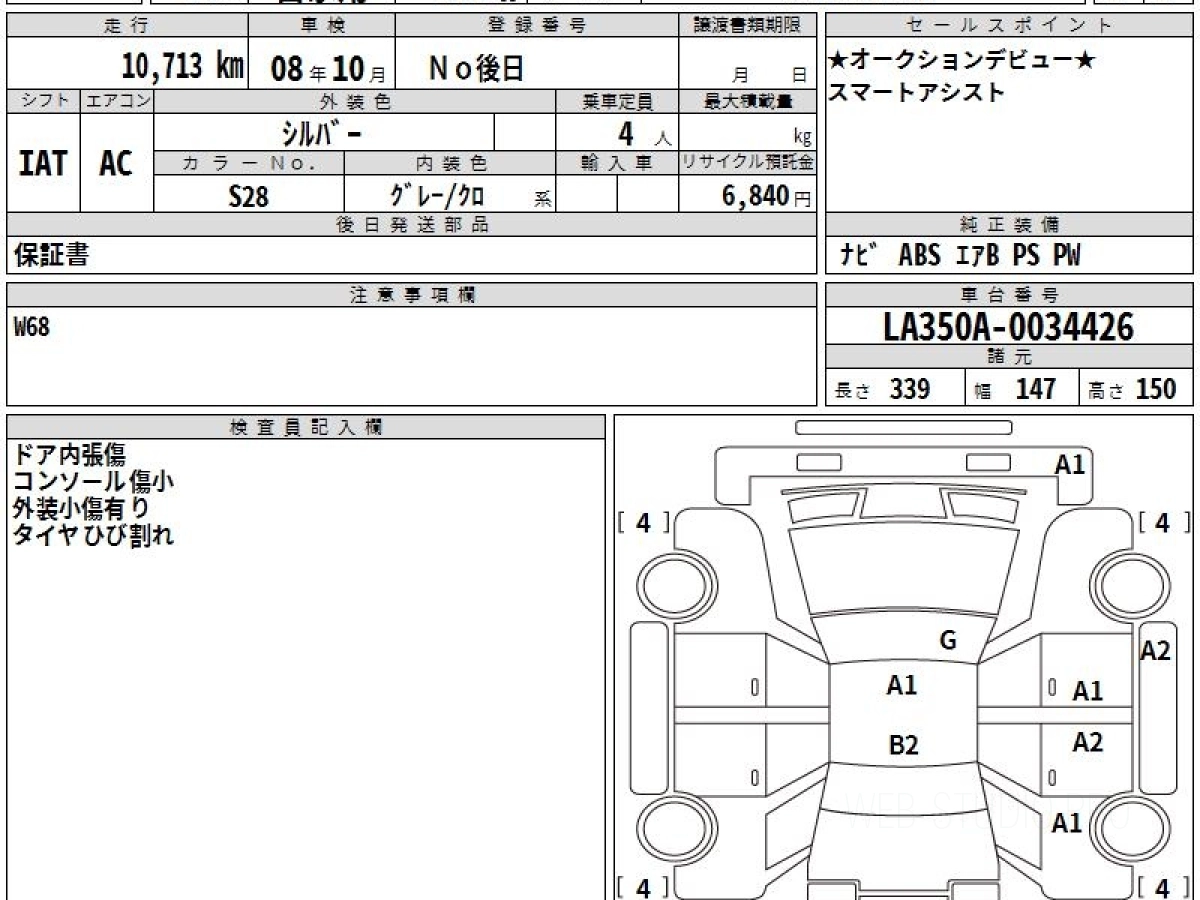Click the カラーNo. header
This screenshot has width=1200, height=900.
pyautogui.click(x=249, y=162)
